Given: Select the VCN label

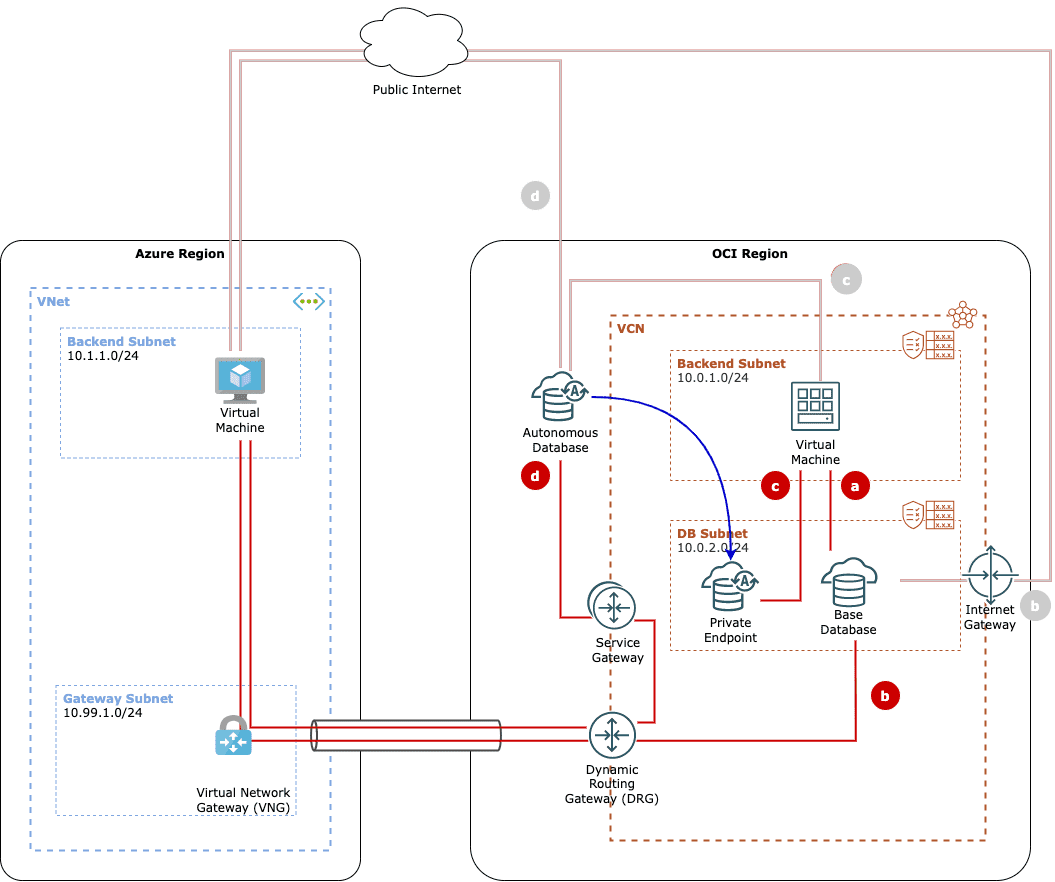Looking at the screenshot, I should pyautogui.click(x=630, y=328).
